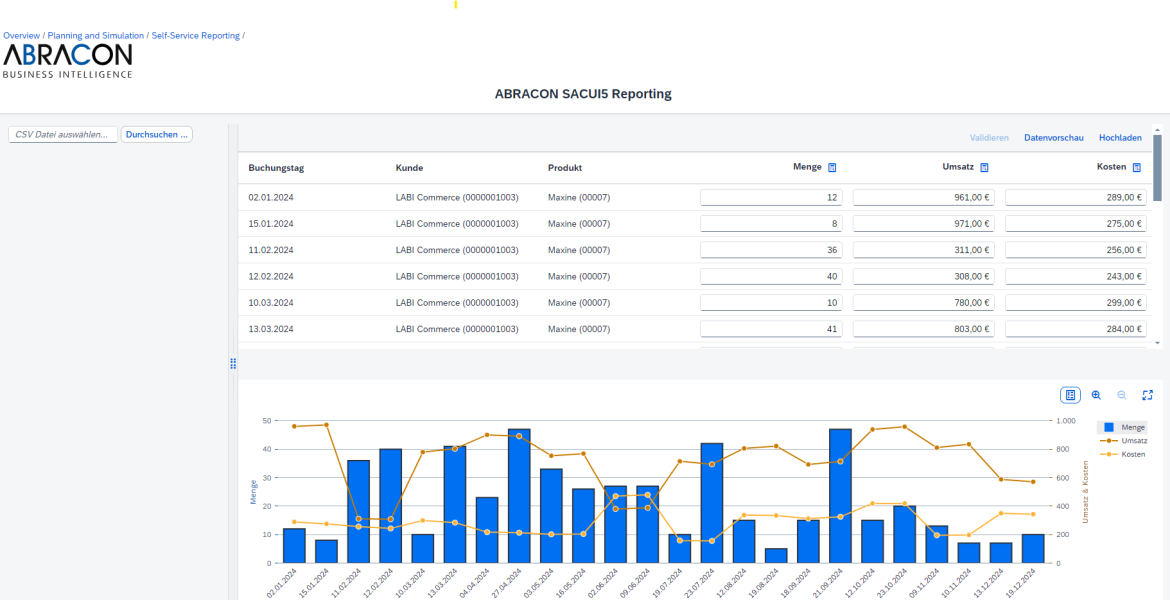The image size is (1170, 600).
Task: Toggle Kosten series in the legend
Action: coord(1124,454)
